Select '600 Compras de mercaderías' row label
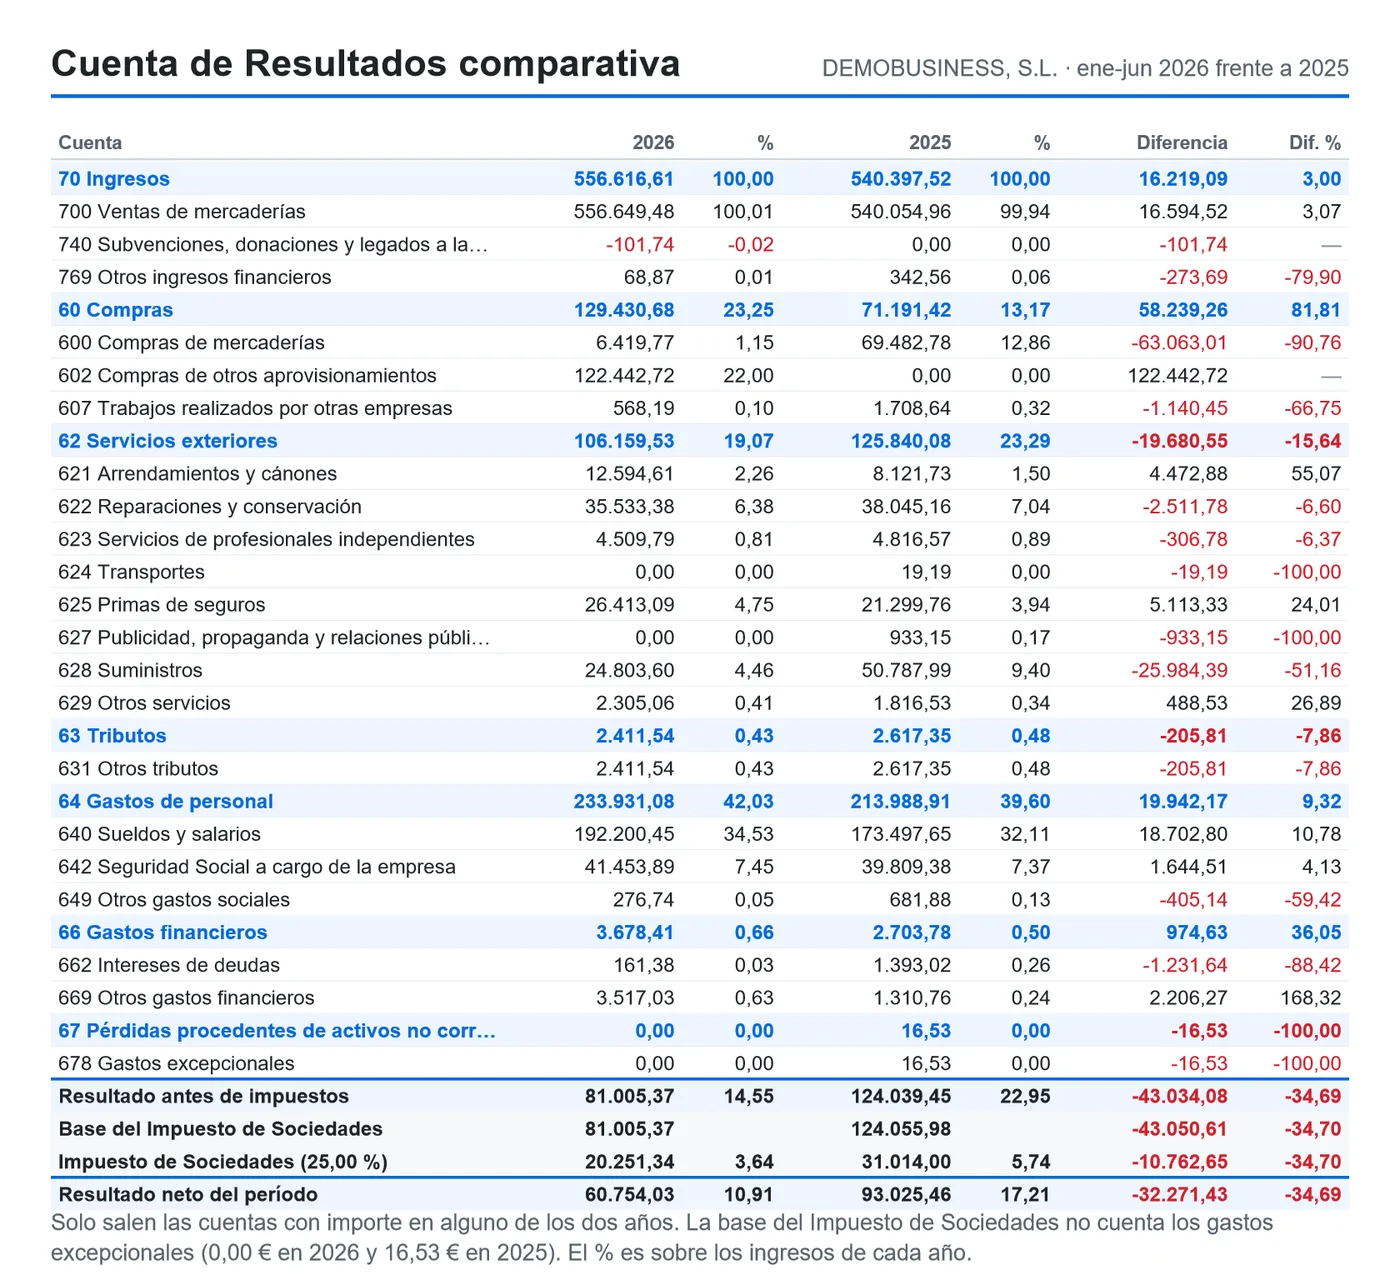This screenshot has width=1400, height=1275. pos(192,343)
